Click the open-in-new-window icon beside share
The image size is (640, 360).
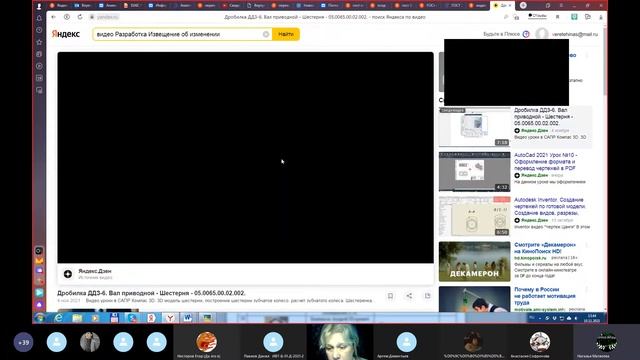click(x=427, y=296)
